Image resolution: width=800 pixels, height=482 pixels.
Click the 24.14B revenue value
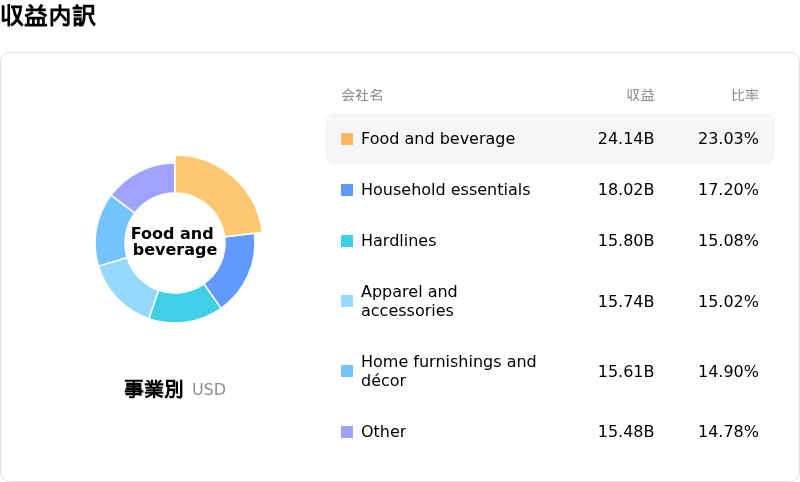click(626, 139)
